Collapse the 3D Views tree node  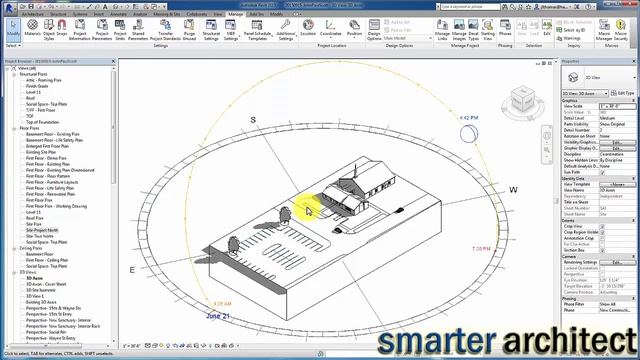click(14, 272)
